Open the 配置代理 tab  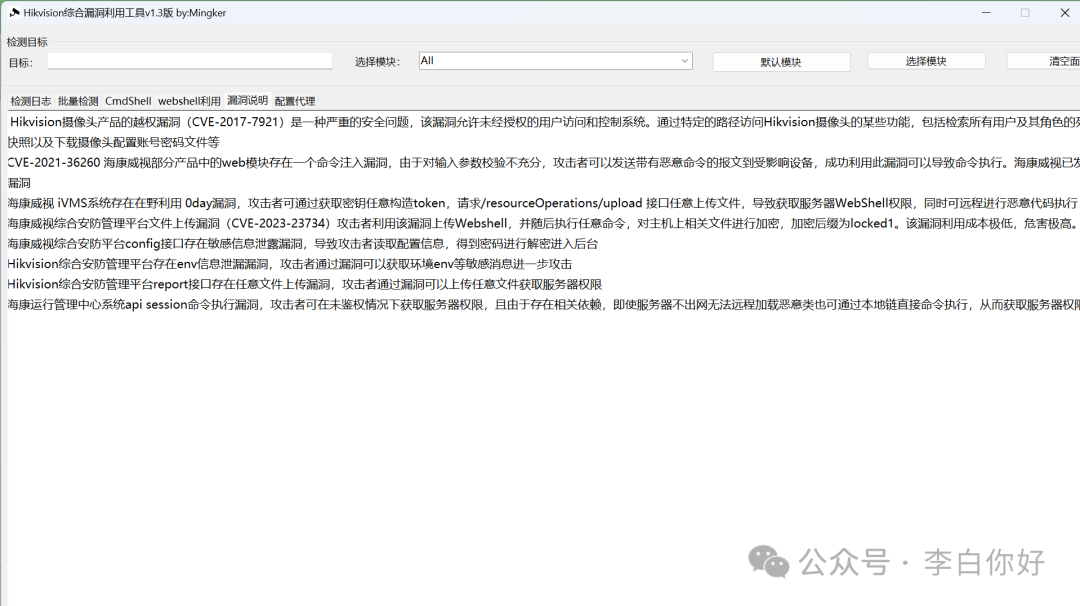[295, 101]
